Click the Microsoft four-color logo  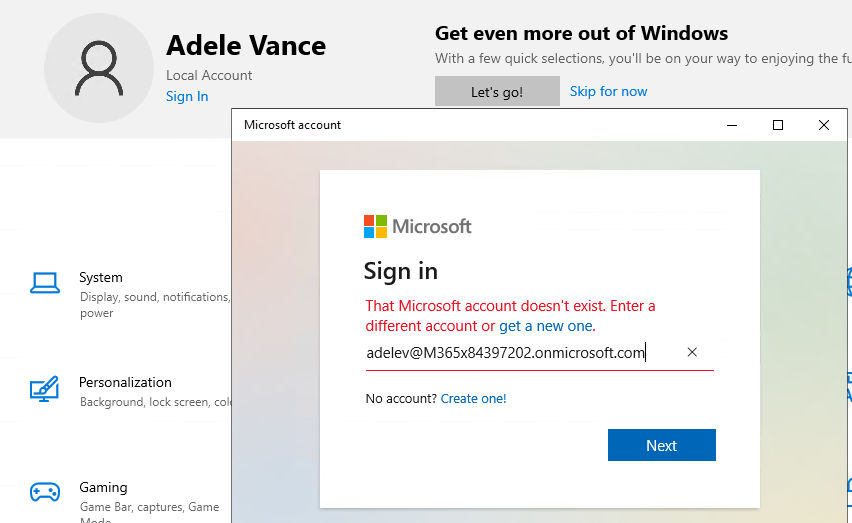(x=375, y=226)
